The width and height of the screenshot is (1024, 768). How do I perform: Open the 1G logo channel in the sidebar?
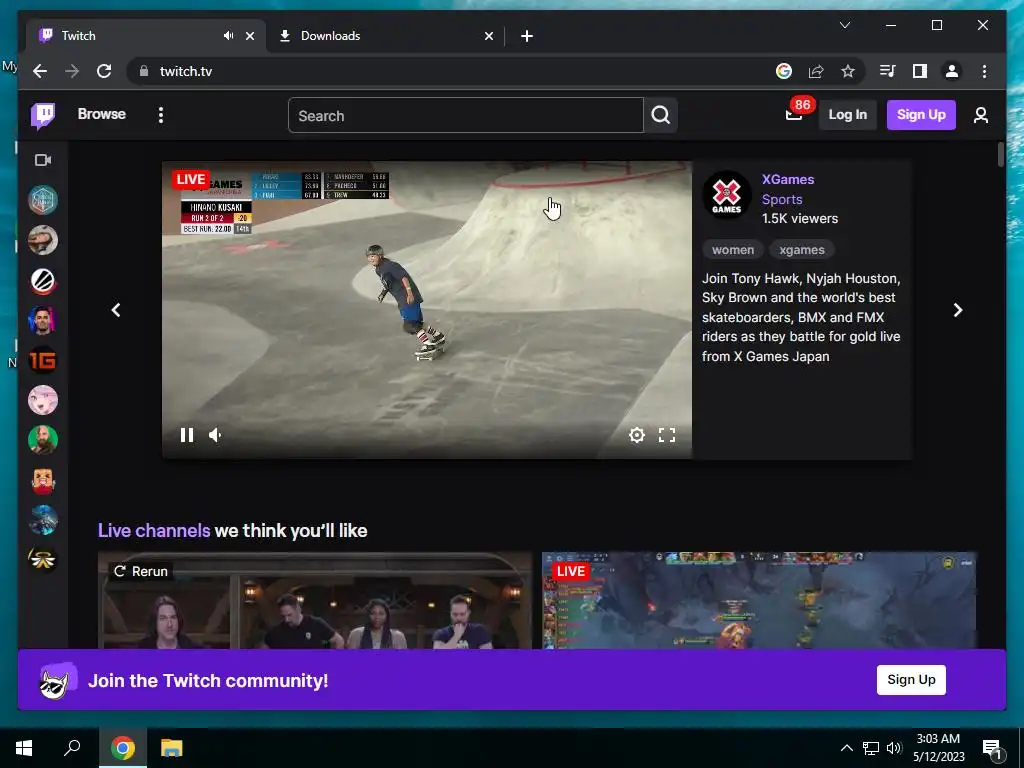click(x=43, y=360)
